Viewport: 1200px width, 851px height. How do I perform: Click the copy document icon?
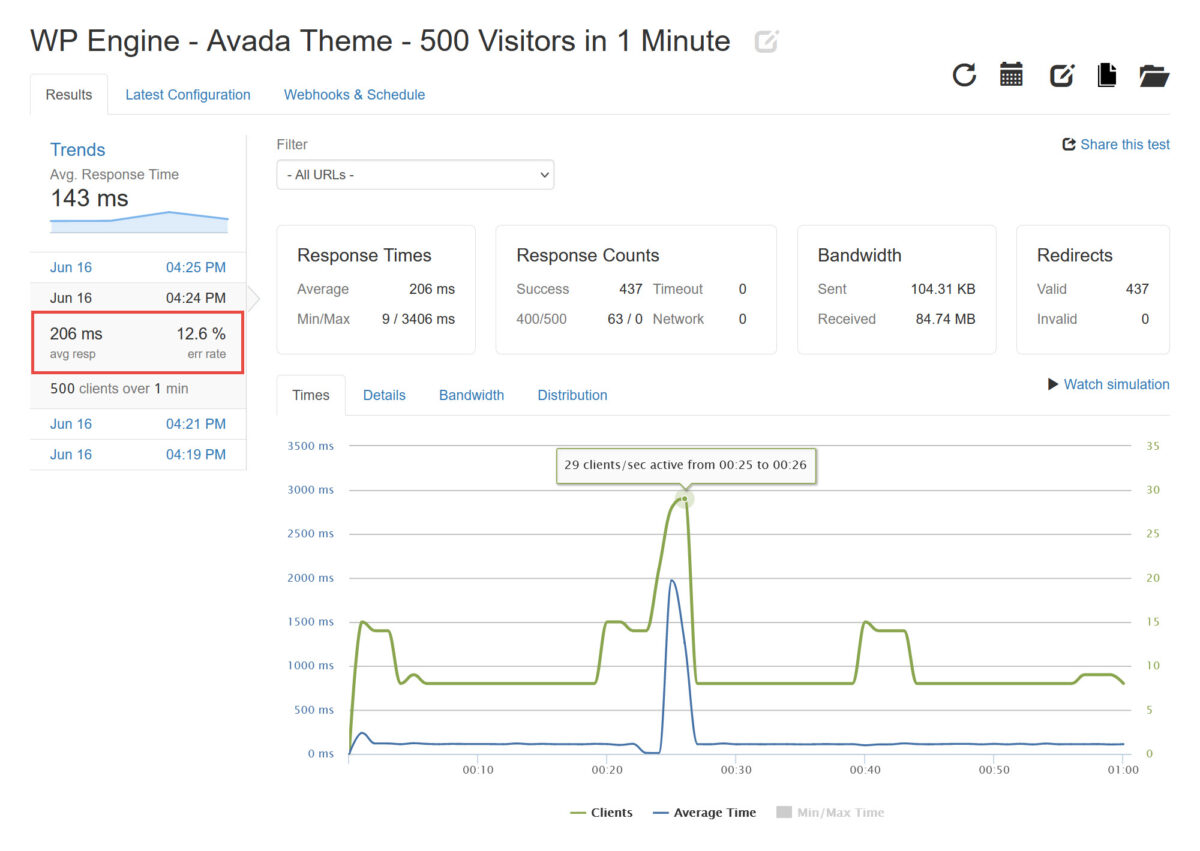click(x=1107, y=75)
